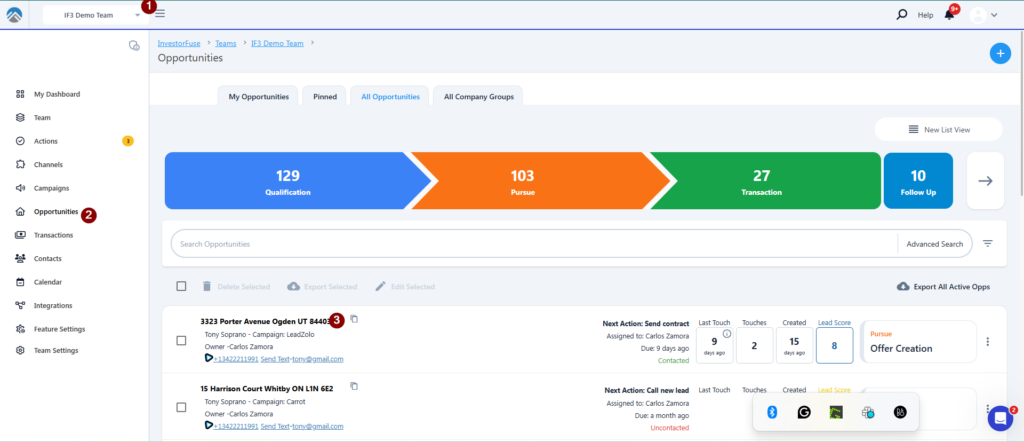
Task: Open Integrations in the sidebar
Action: [x=53, y=306]
